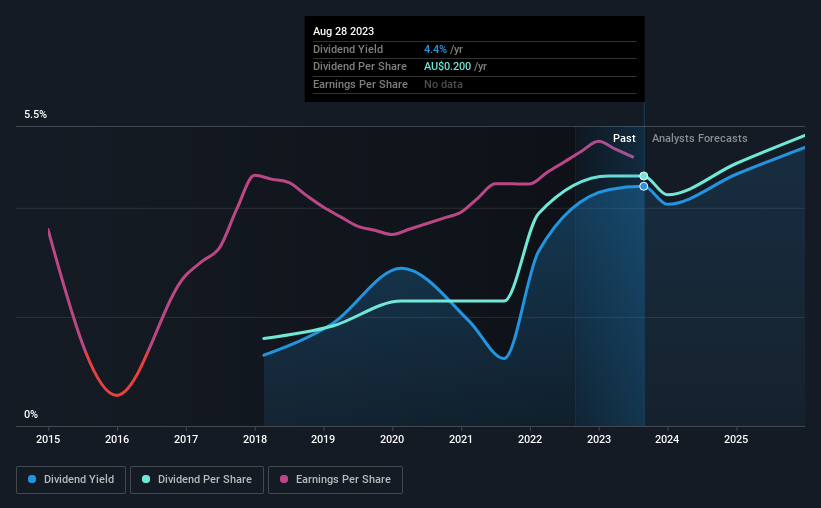This screenshot has width=821, height=508.
Task: Select the teal Dividend Per Share data point marker
Action: pos(644,176)
